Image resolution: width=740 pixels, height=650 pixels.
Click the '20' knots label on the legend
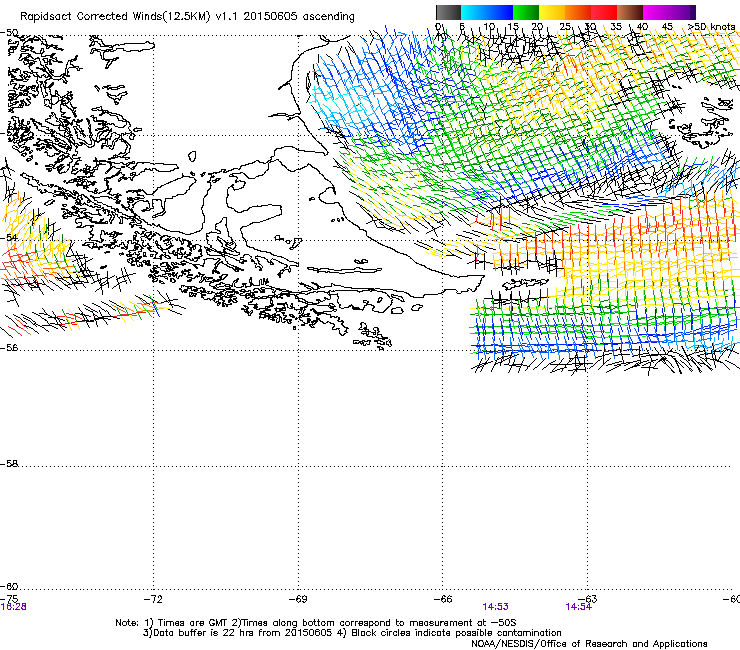pyautogui.click(x=537, y=27)
